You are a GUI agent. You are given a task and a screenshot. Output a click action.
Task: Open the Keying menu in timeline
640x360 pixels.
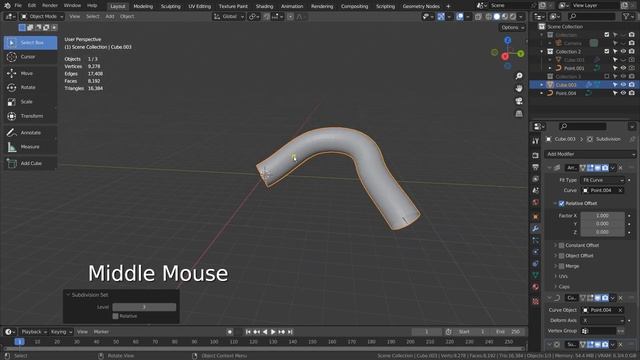tap(60, 332)
